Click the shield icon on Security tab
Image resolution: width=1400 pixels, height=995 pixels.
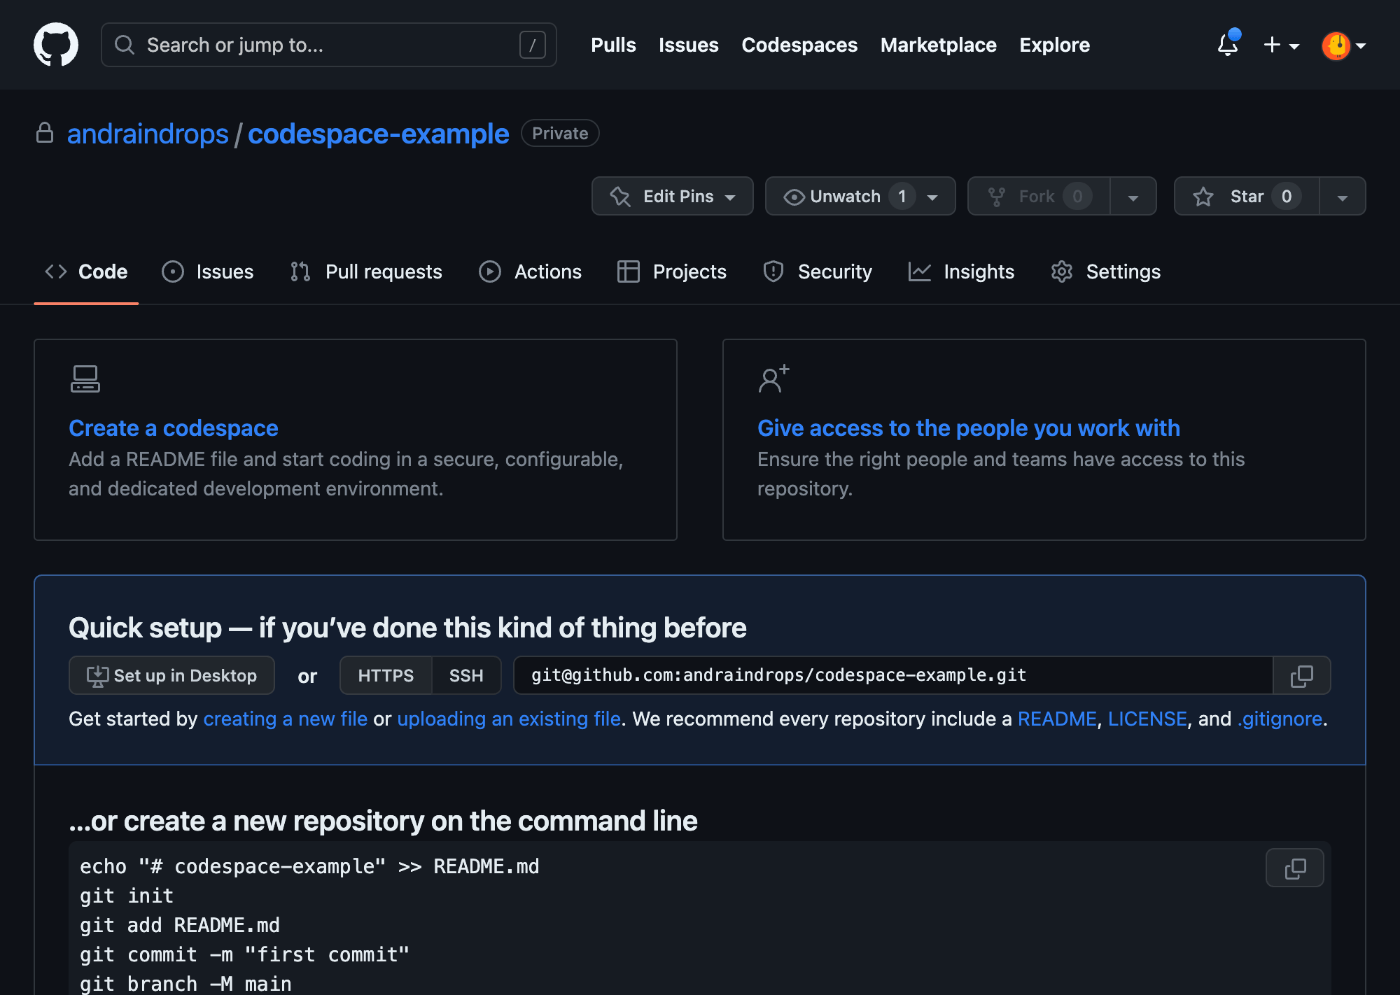pyautogui.click(x=773, y=272)
